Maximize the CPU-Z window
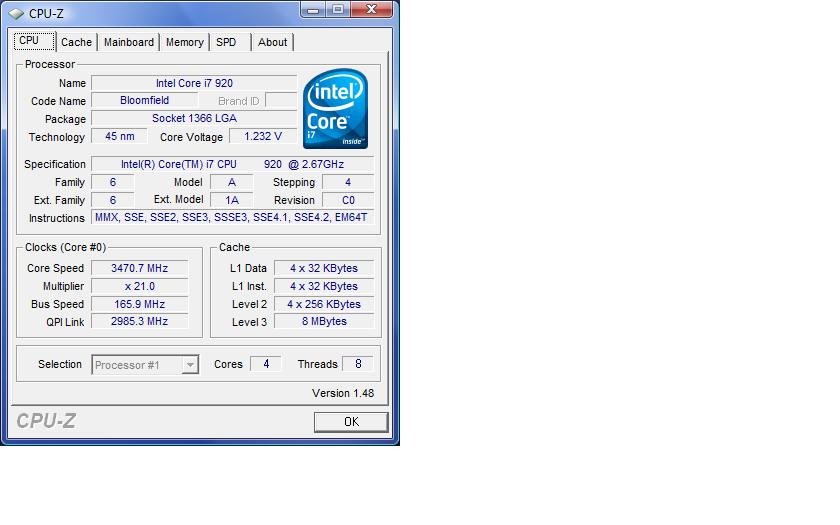840x525 pixels. coord(338,10)
